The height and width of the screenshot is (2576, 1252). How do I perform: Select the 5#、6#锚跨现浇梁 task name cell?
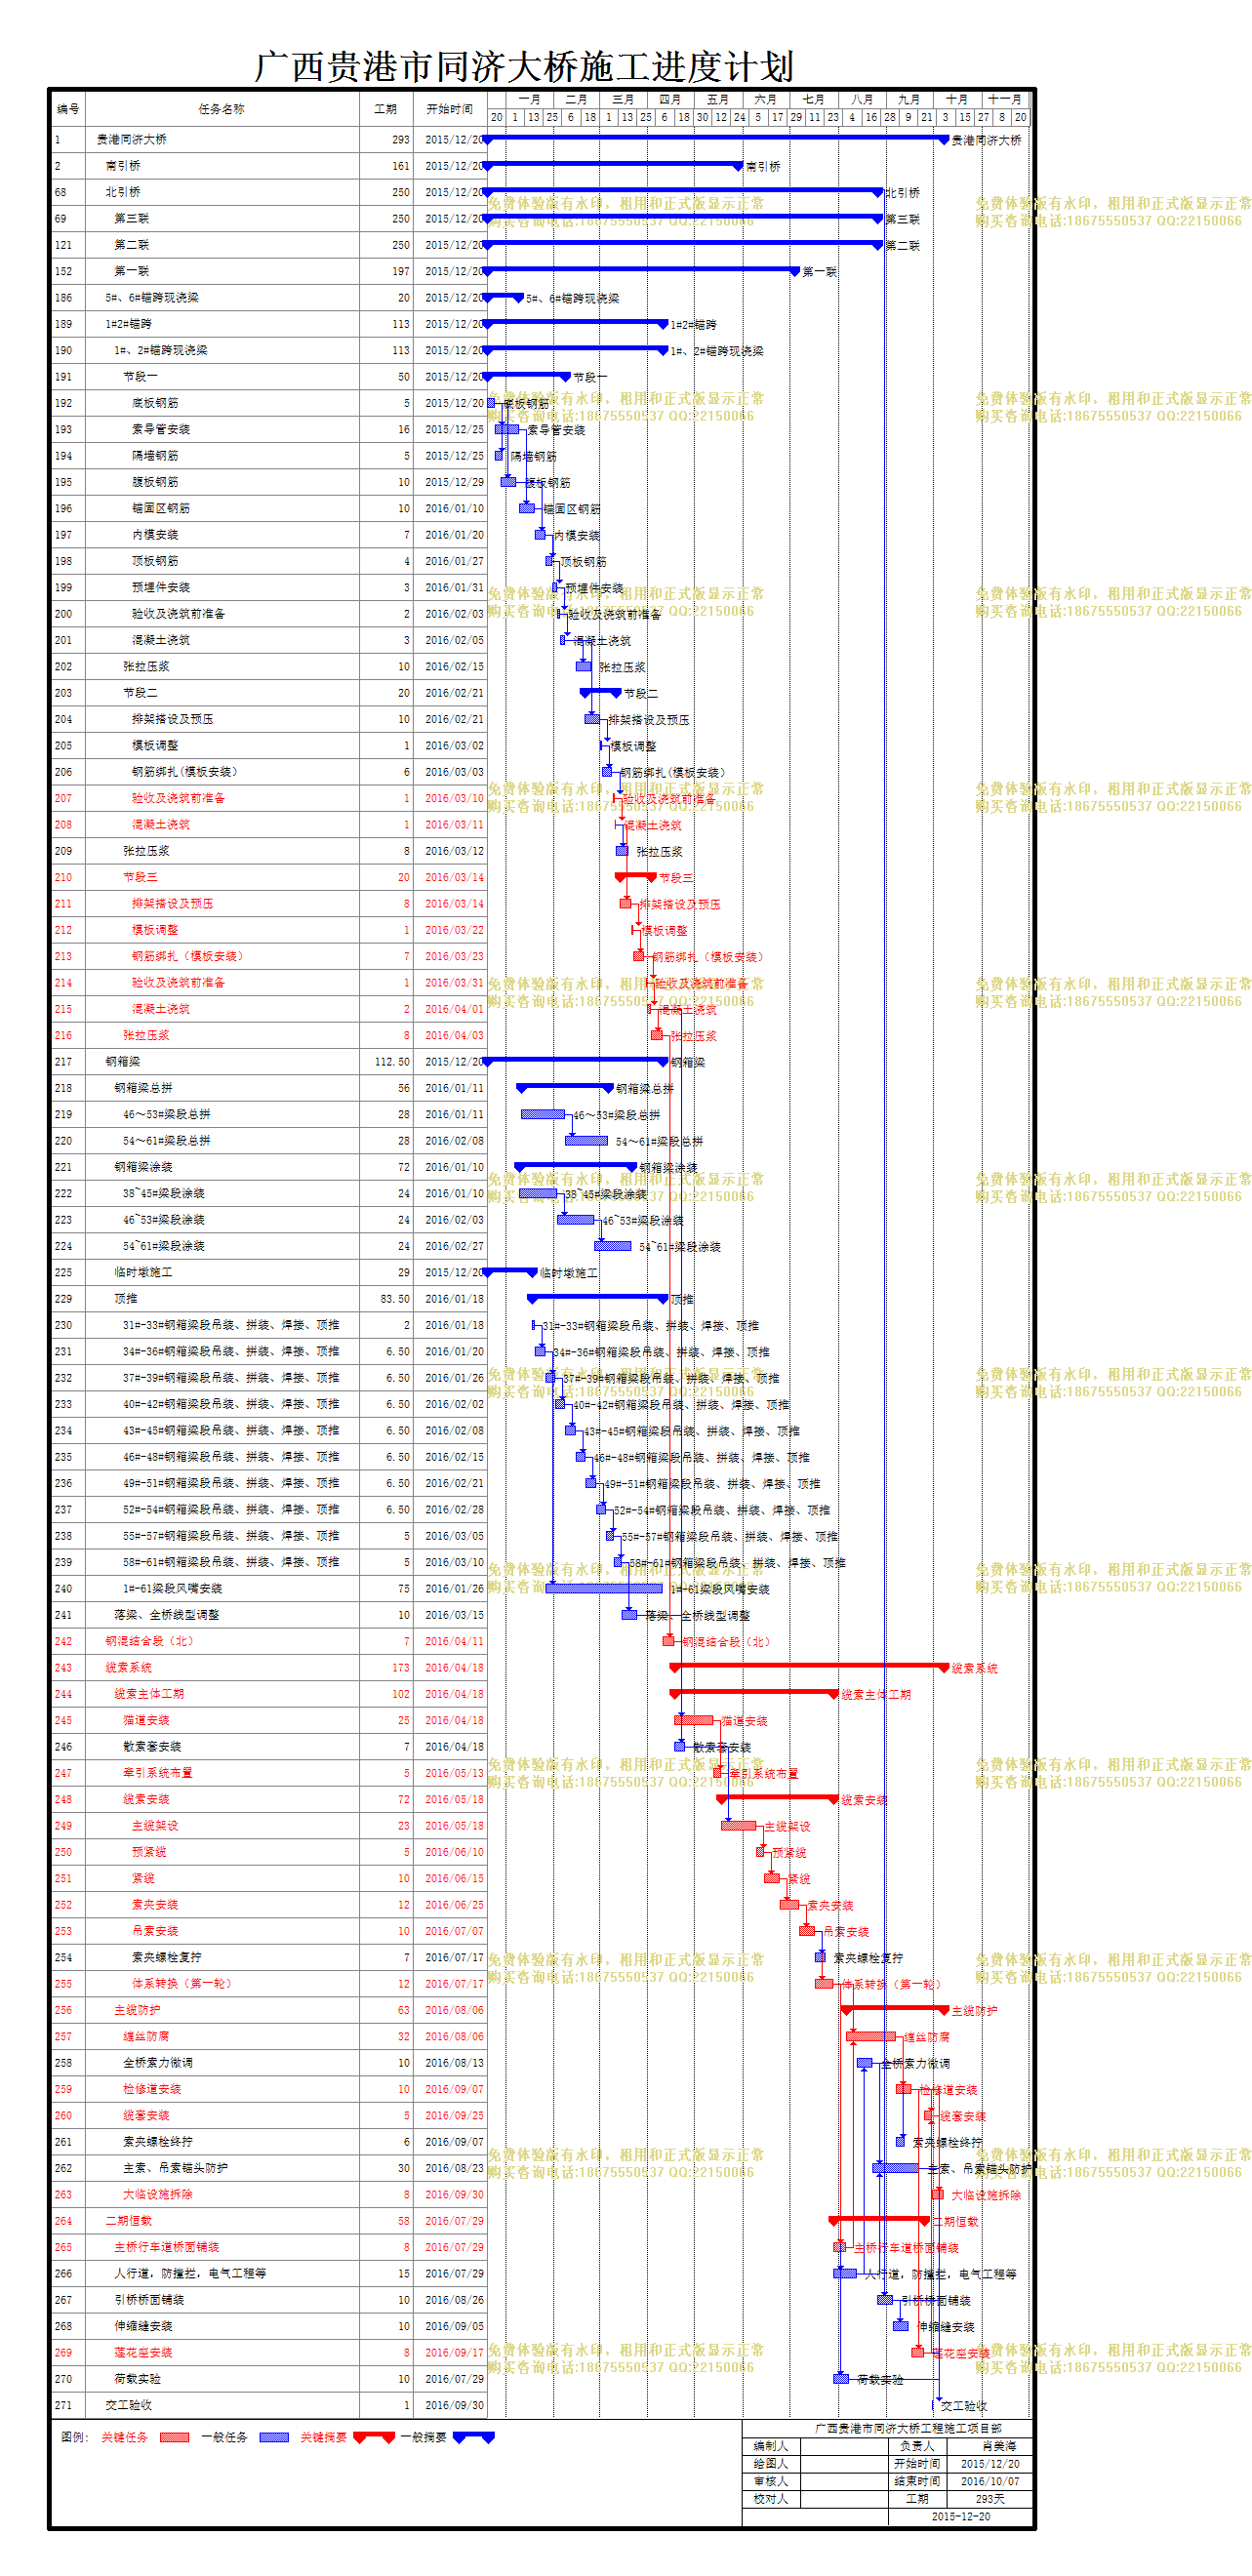[x=152, y=298]
